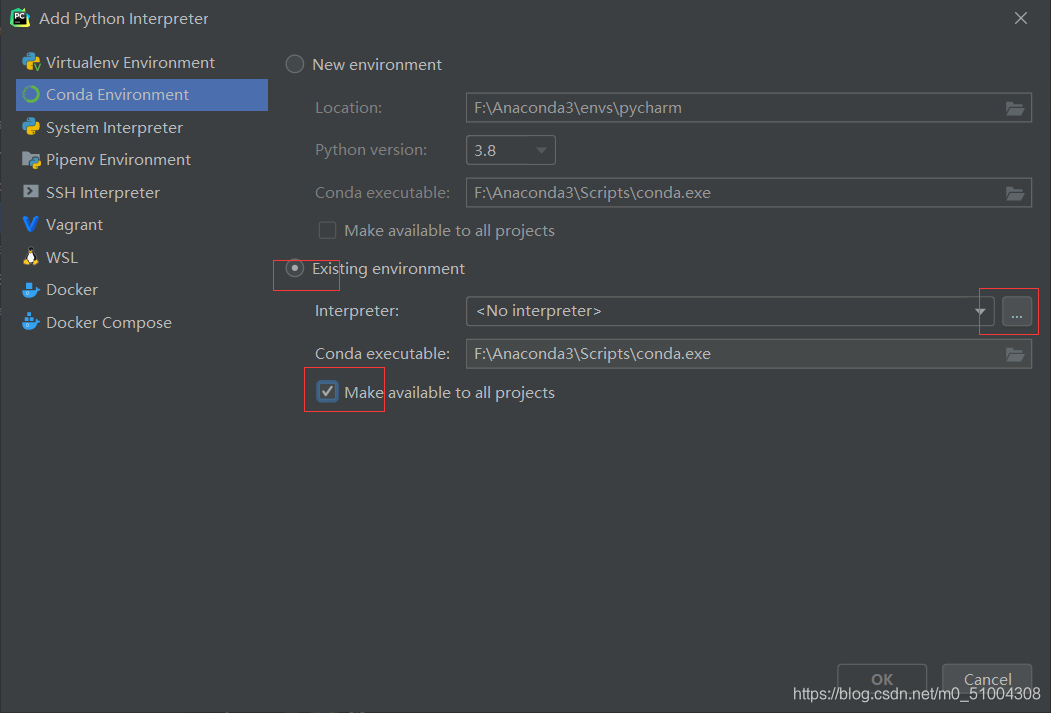Image resolution: width=1051 pixels, height=713 pixels.
Task: Select Virtualenv Environment in sidebar
Action: pyautogui.click(x=141, y=62)
